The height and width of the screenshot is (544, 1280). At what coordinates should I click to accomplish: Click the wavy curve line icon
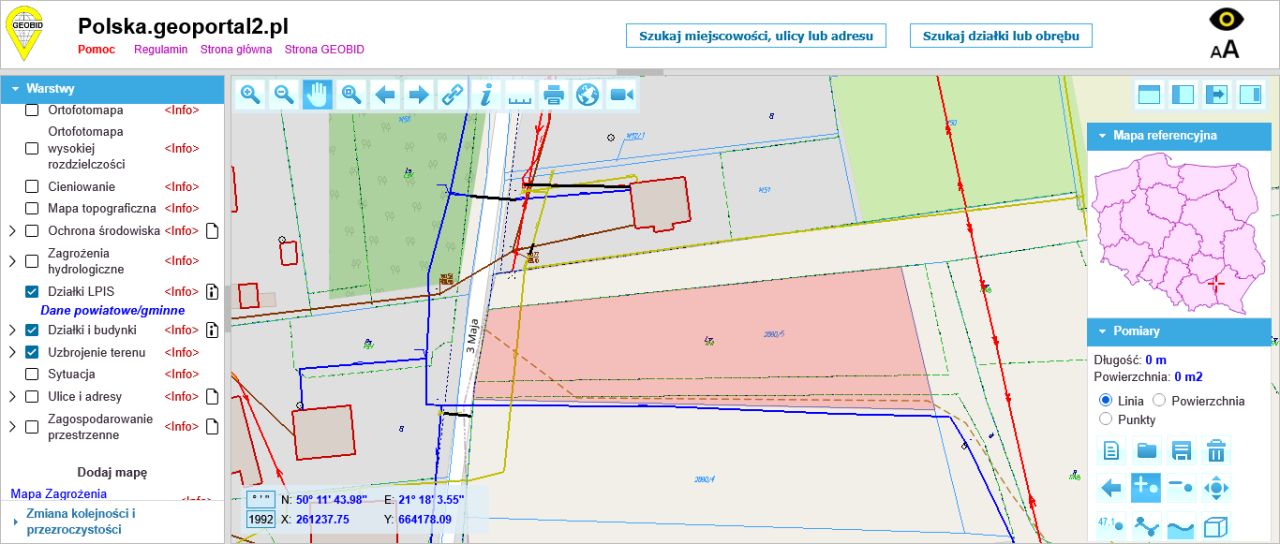(x=1181, y=525)
